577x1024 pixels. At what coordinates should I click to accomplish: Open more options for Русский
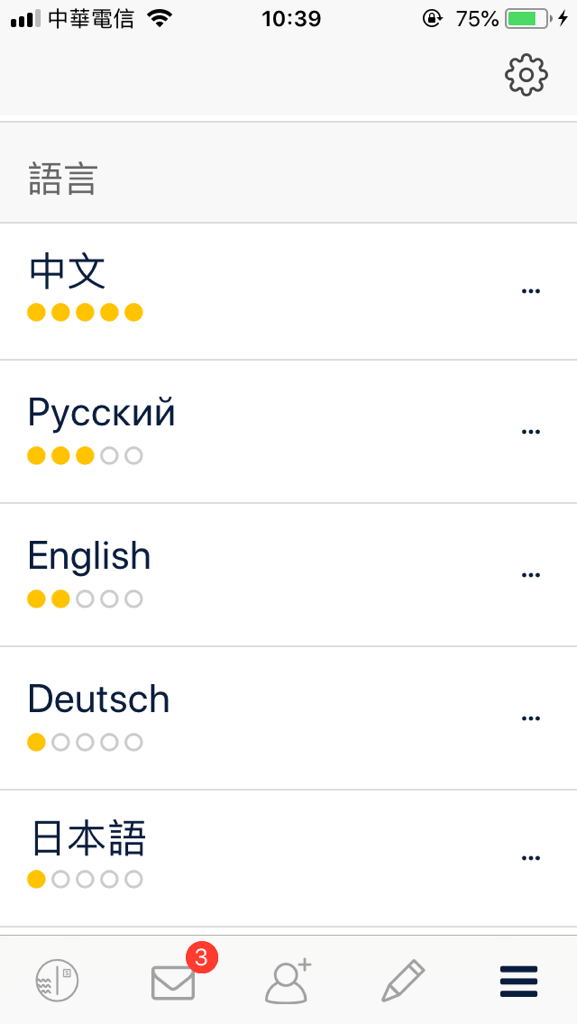point(531,432)
